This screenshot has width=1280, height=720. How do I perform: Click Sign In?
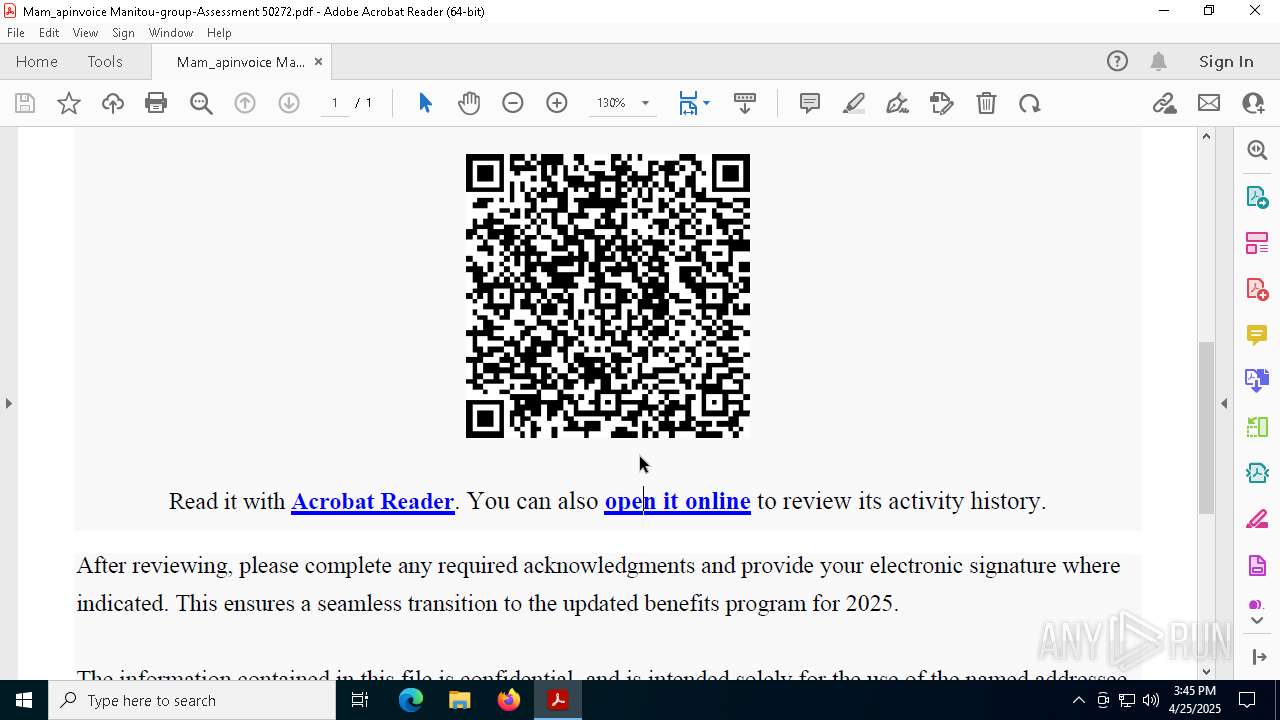[1226, 62]
